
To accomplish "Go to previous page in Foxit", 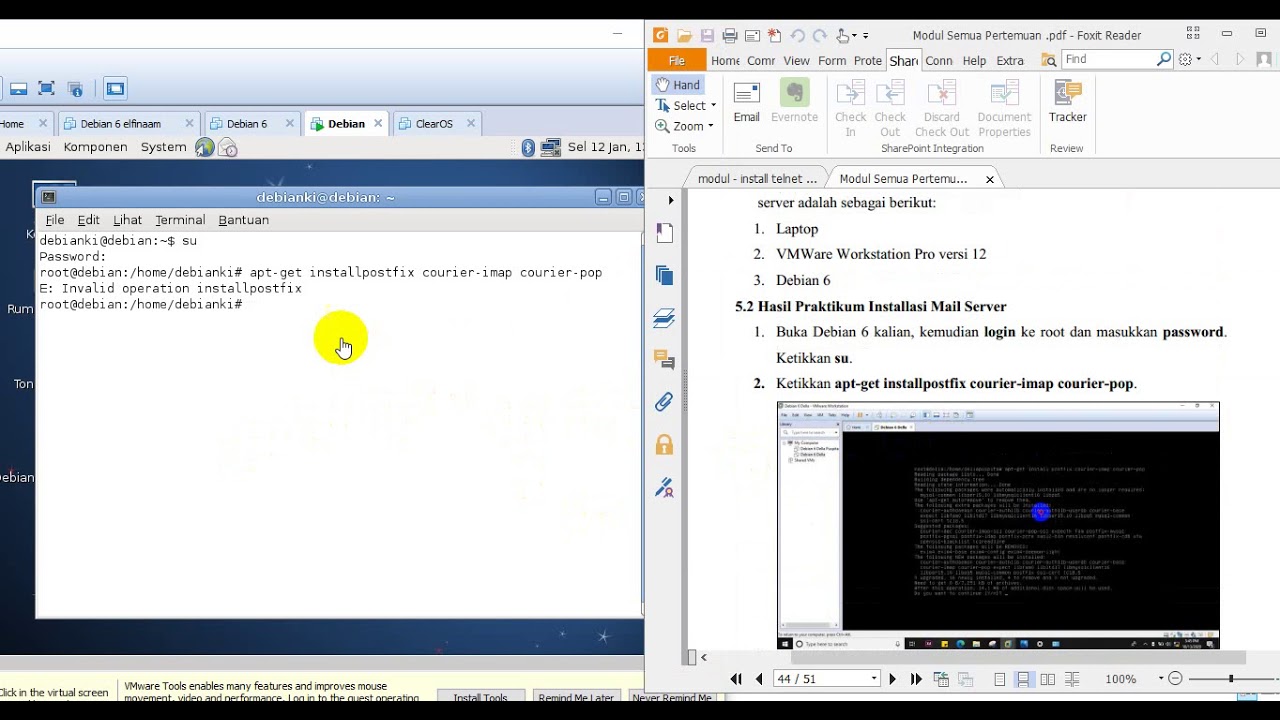I will [x=759, y=679].
